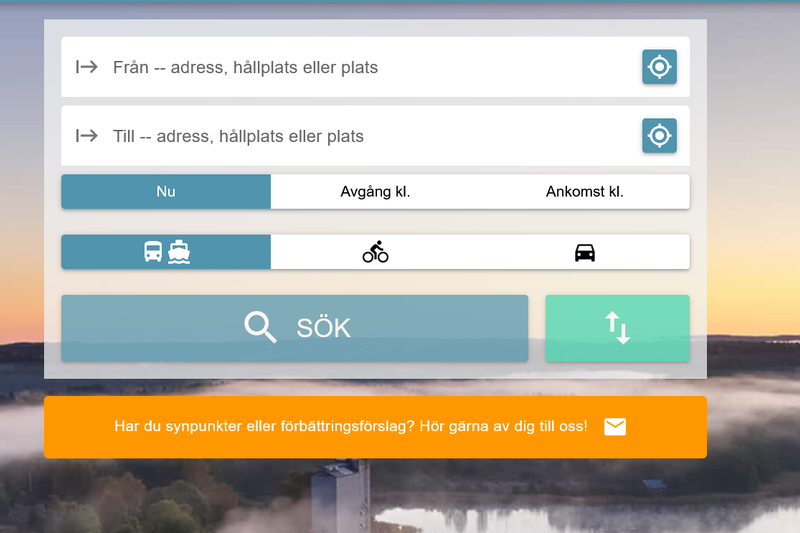This screenshot has height=533, width=800.
Task: Click the bus icon in travel modes
Action: [x=153, y=252]
